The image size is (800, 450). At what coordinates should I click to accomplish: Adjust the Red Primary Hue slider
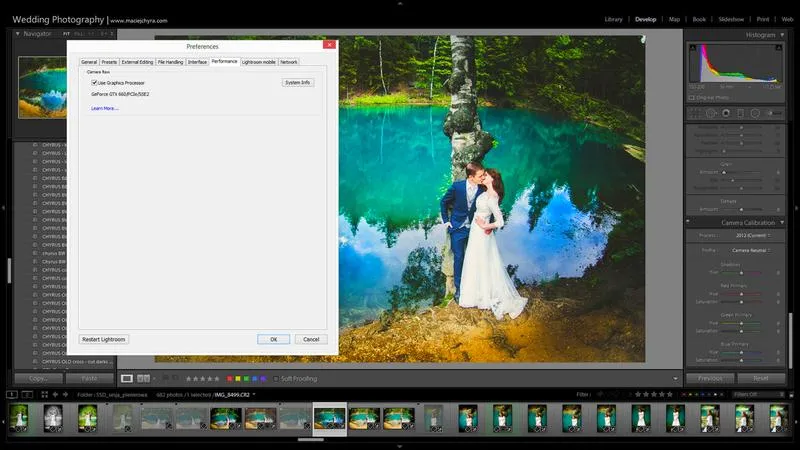click(741, 294)
